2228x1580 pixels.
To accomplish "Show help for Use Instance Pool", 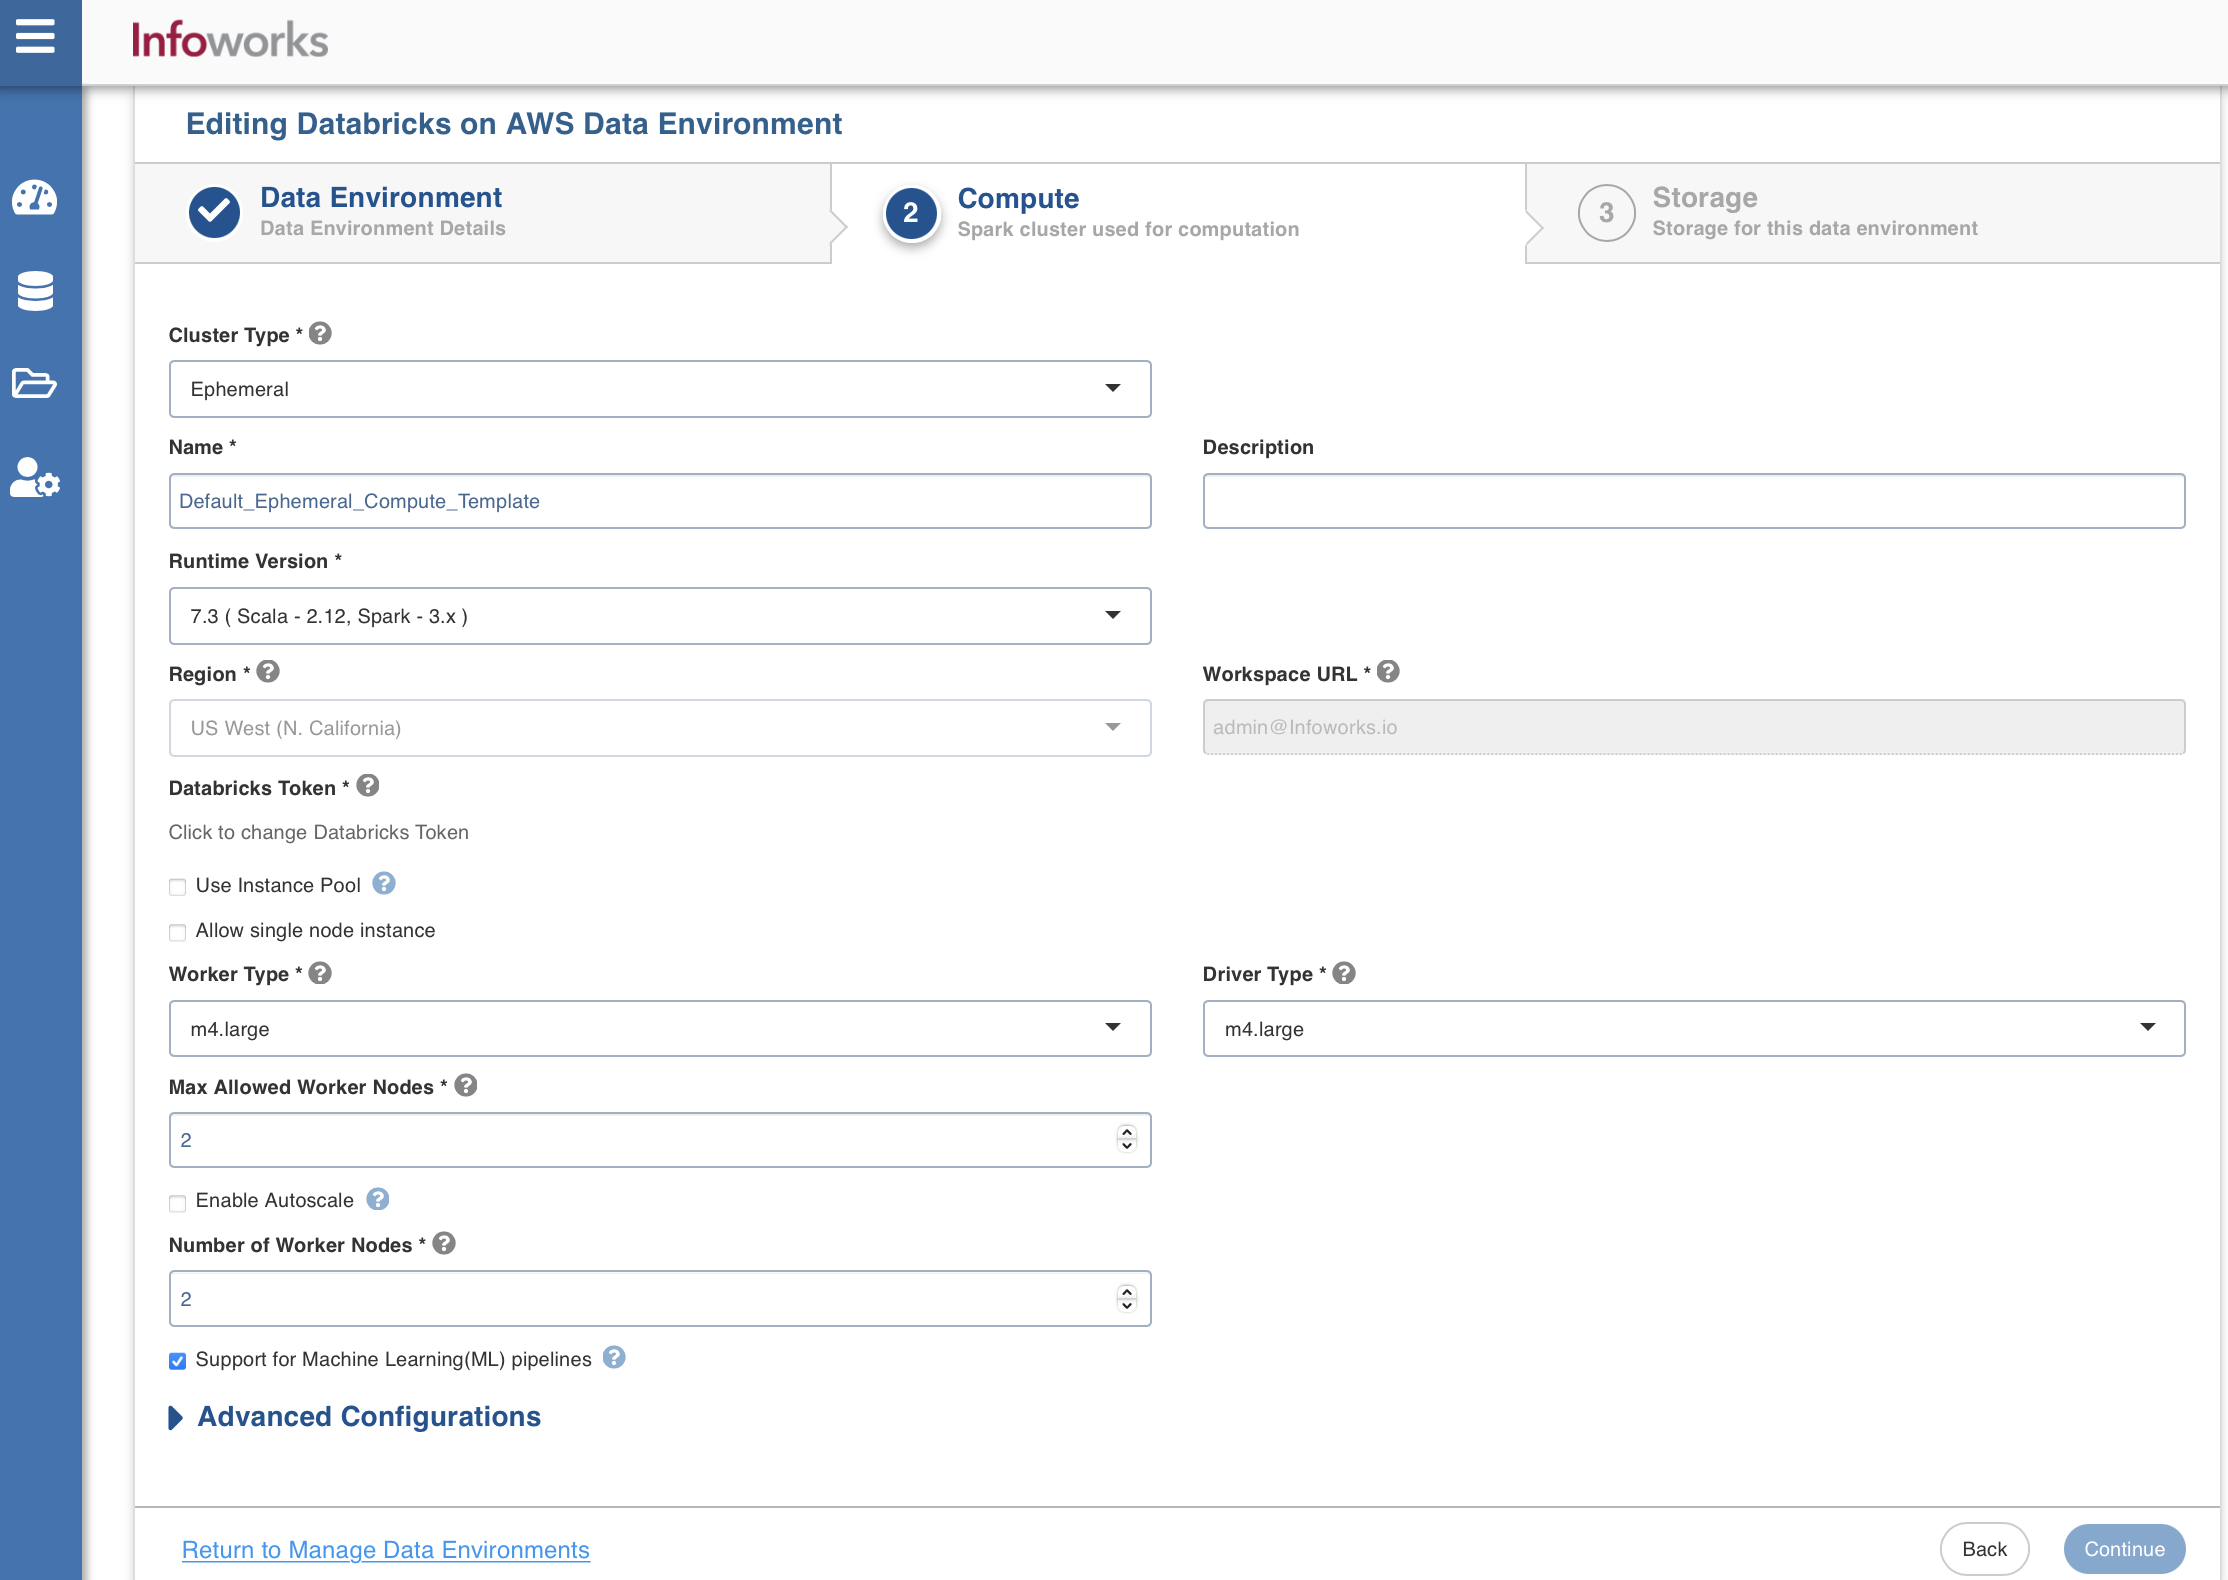I will (384, 883).
